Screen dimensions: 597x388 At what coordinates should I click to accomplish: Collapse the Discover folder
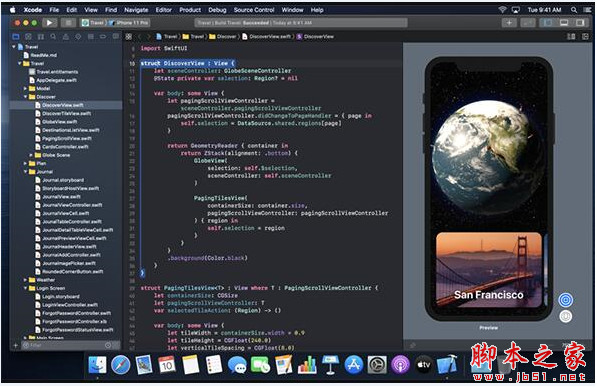[25, 97]
